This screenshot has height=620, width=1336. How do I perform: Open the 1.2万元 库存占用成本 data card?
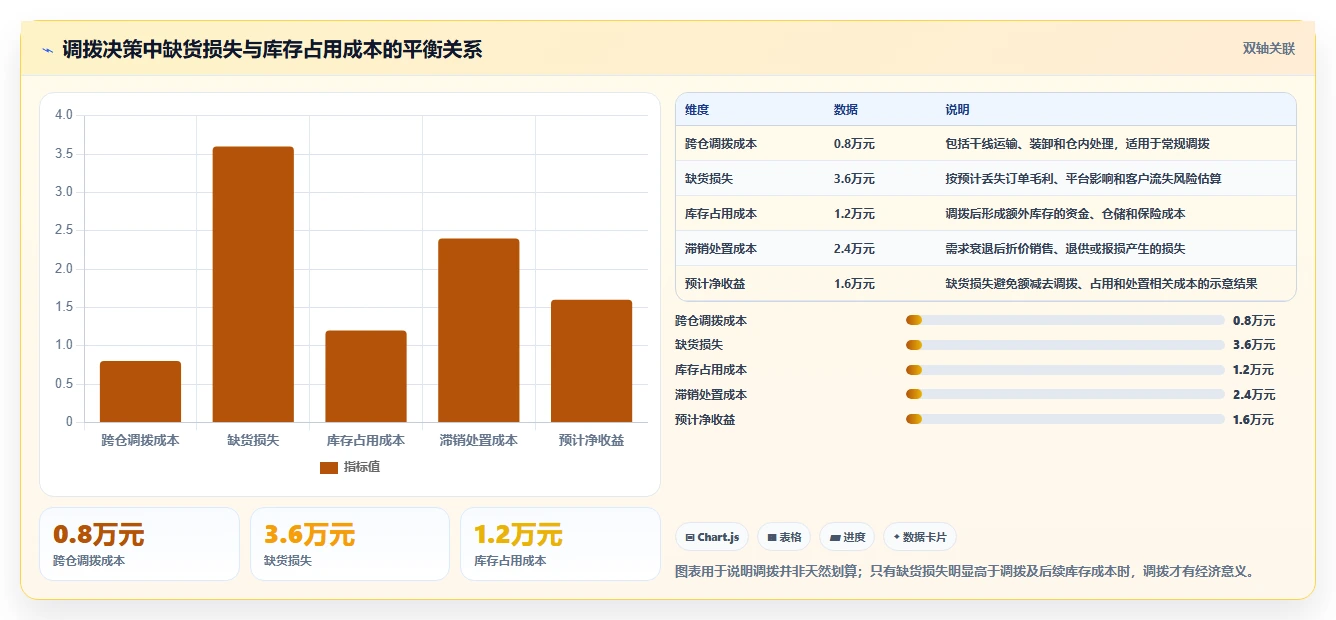[x=560, y=544]
